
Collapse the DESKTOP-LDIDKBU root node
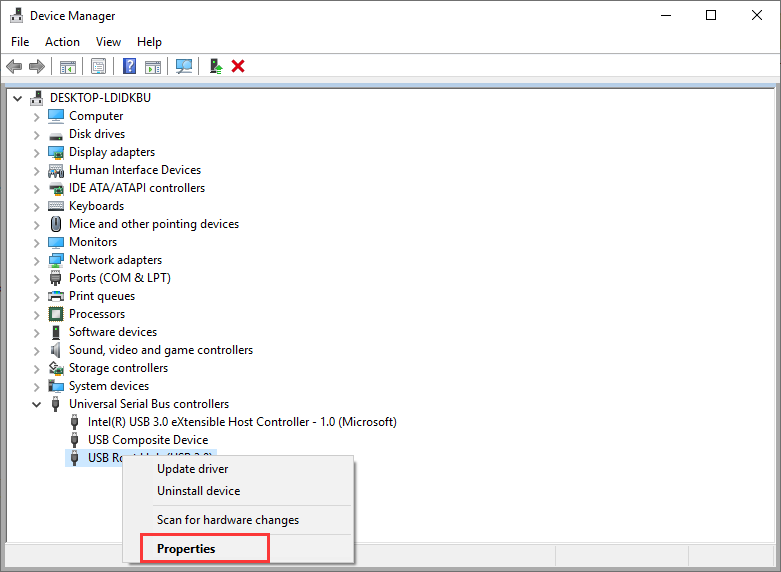click(17, 98)
